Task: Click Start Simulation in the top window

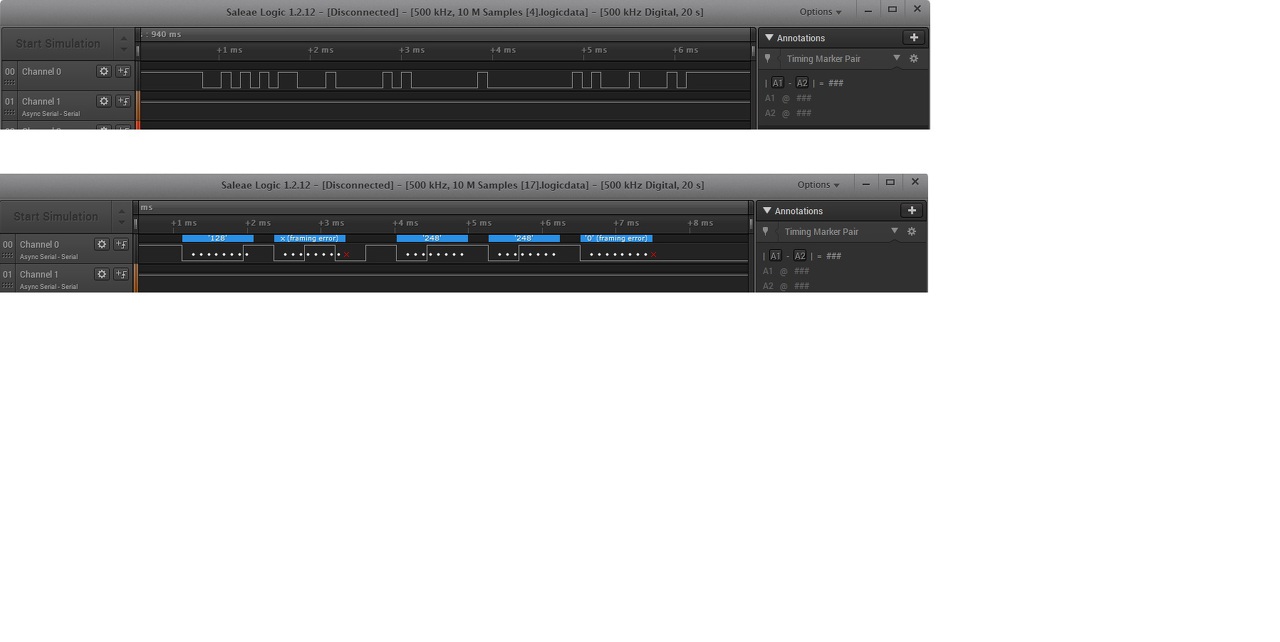Action: click(x=57, y=44)
